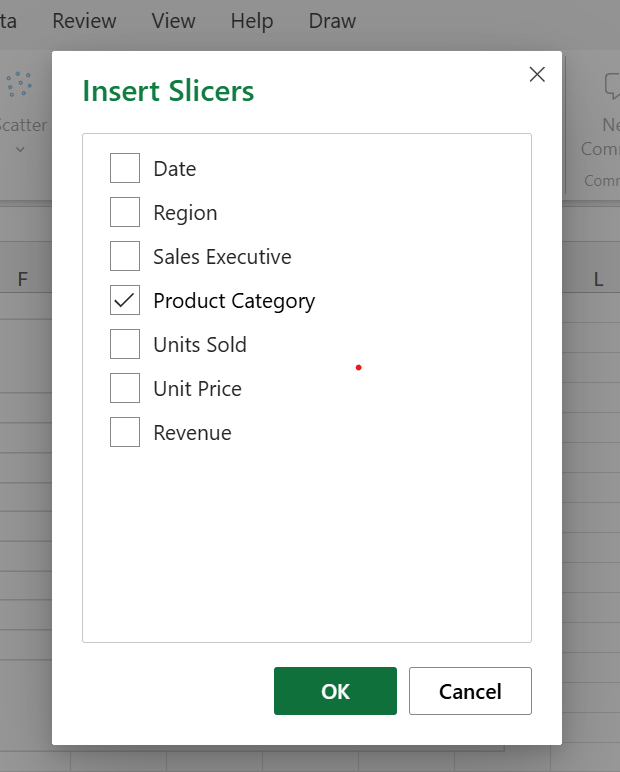The image size is (620, 772).
Task: Go to the Draw tab
Action: (332, 21)
